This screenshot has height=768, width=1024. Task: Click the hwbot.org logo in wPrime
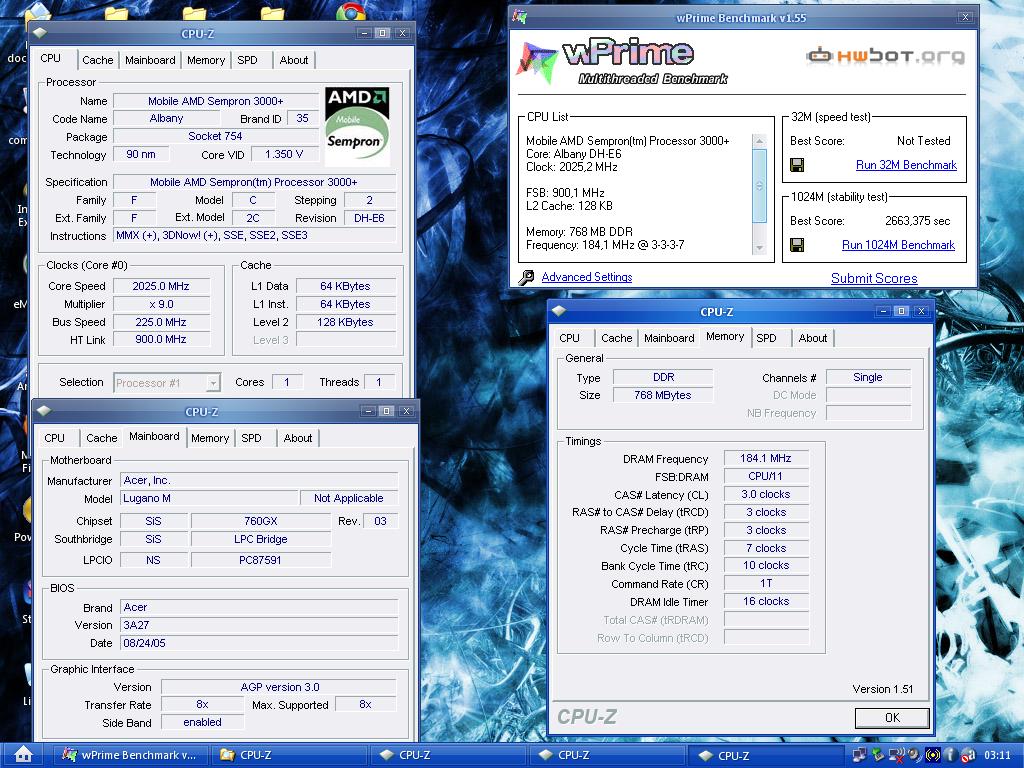(x=886, y=56)
